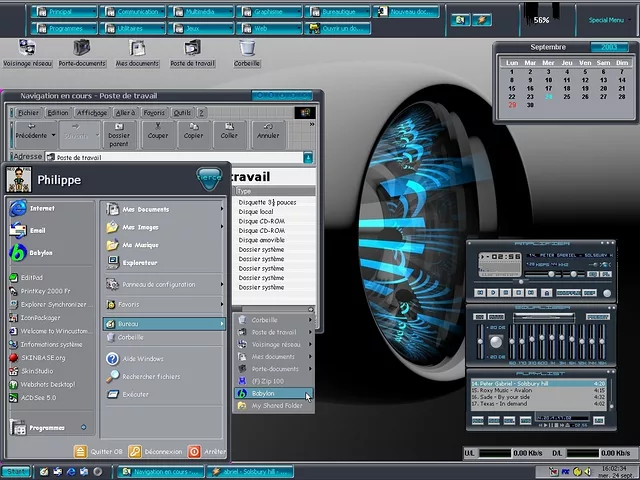This screenshot has width=640, height=480.
Task: Toggle Winamp shuffle button
Action: coord(570,292)
